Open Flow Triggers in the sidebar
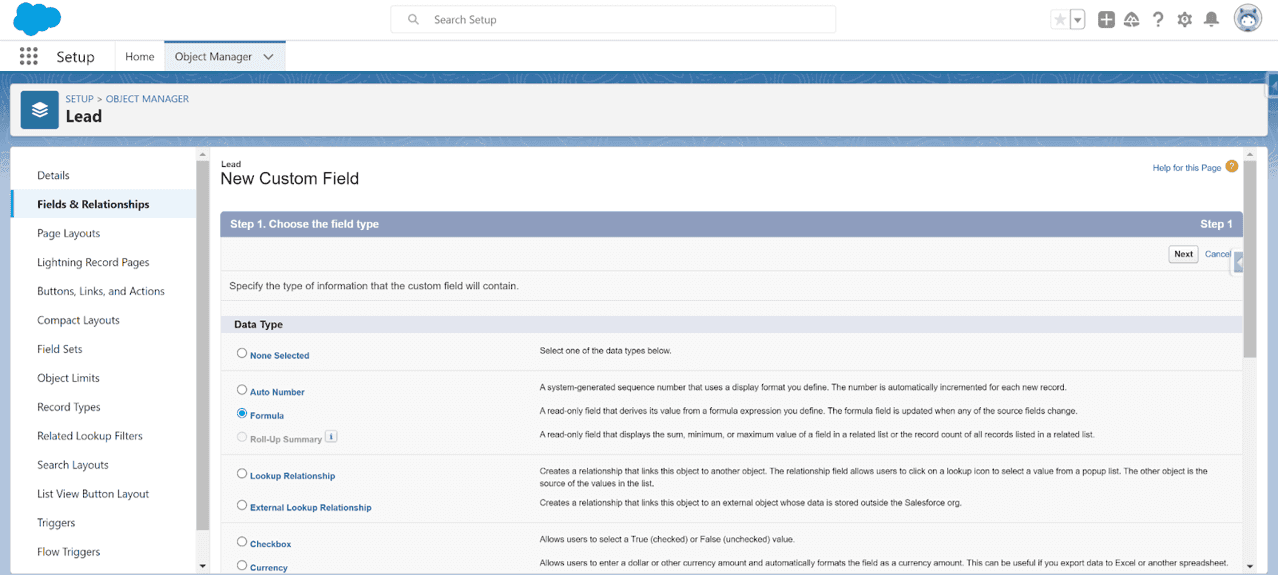This screenshot has width=1278, height=575. 69,552
